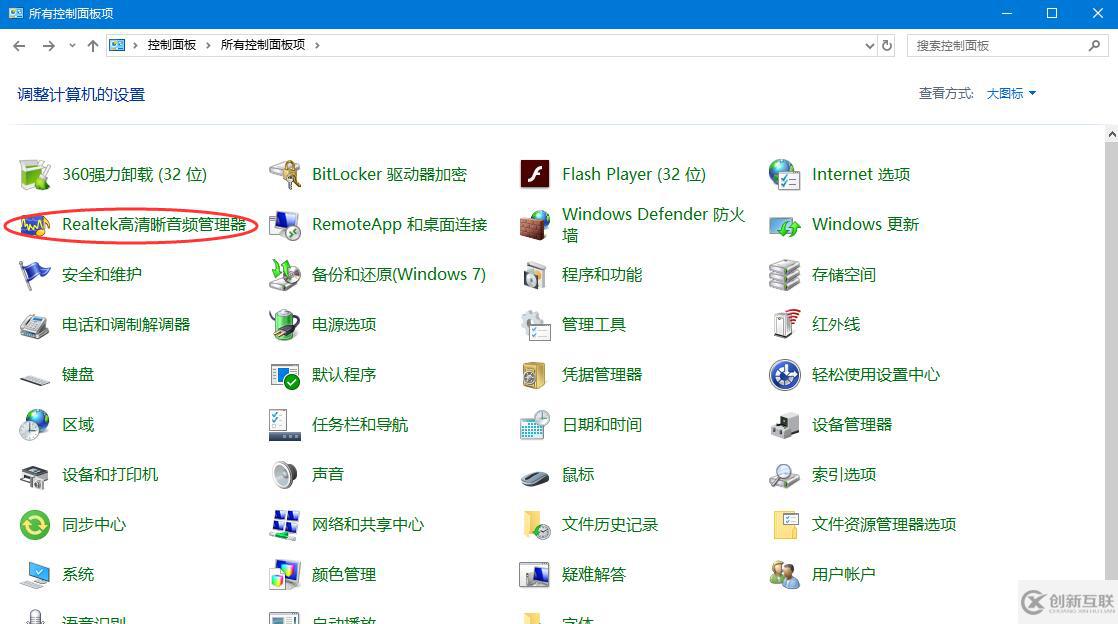
Task: Open 任务栏和导航 icon
Action: [284, 425]
